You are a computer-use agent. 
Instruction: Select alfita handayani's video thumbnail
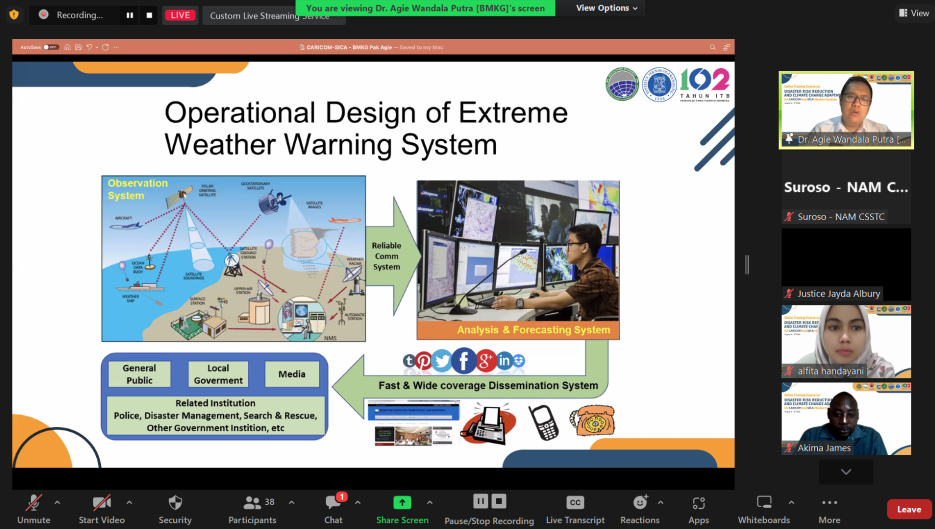pyautogui.click(x=846, y=341)
